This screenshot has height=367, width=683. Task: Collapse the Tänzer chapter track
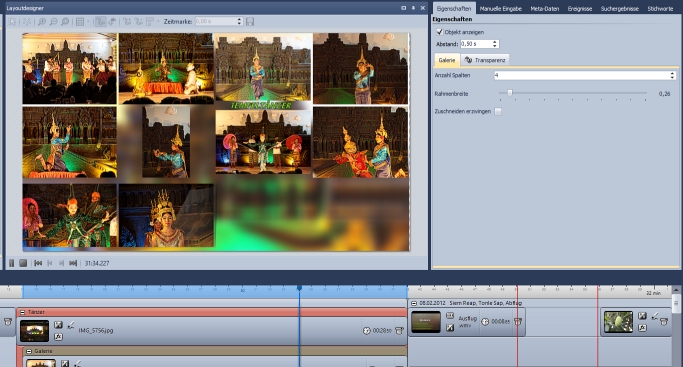click(x=23, y=312)
